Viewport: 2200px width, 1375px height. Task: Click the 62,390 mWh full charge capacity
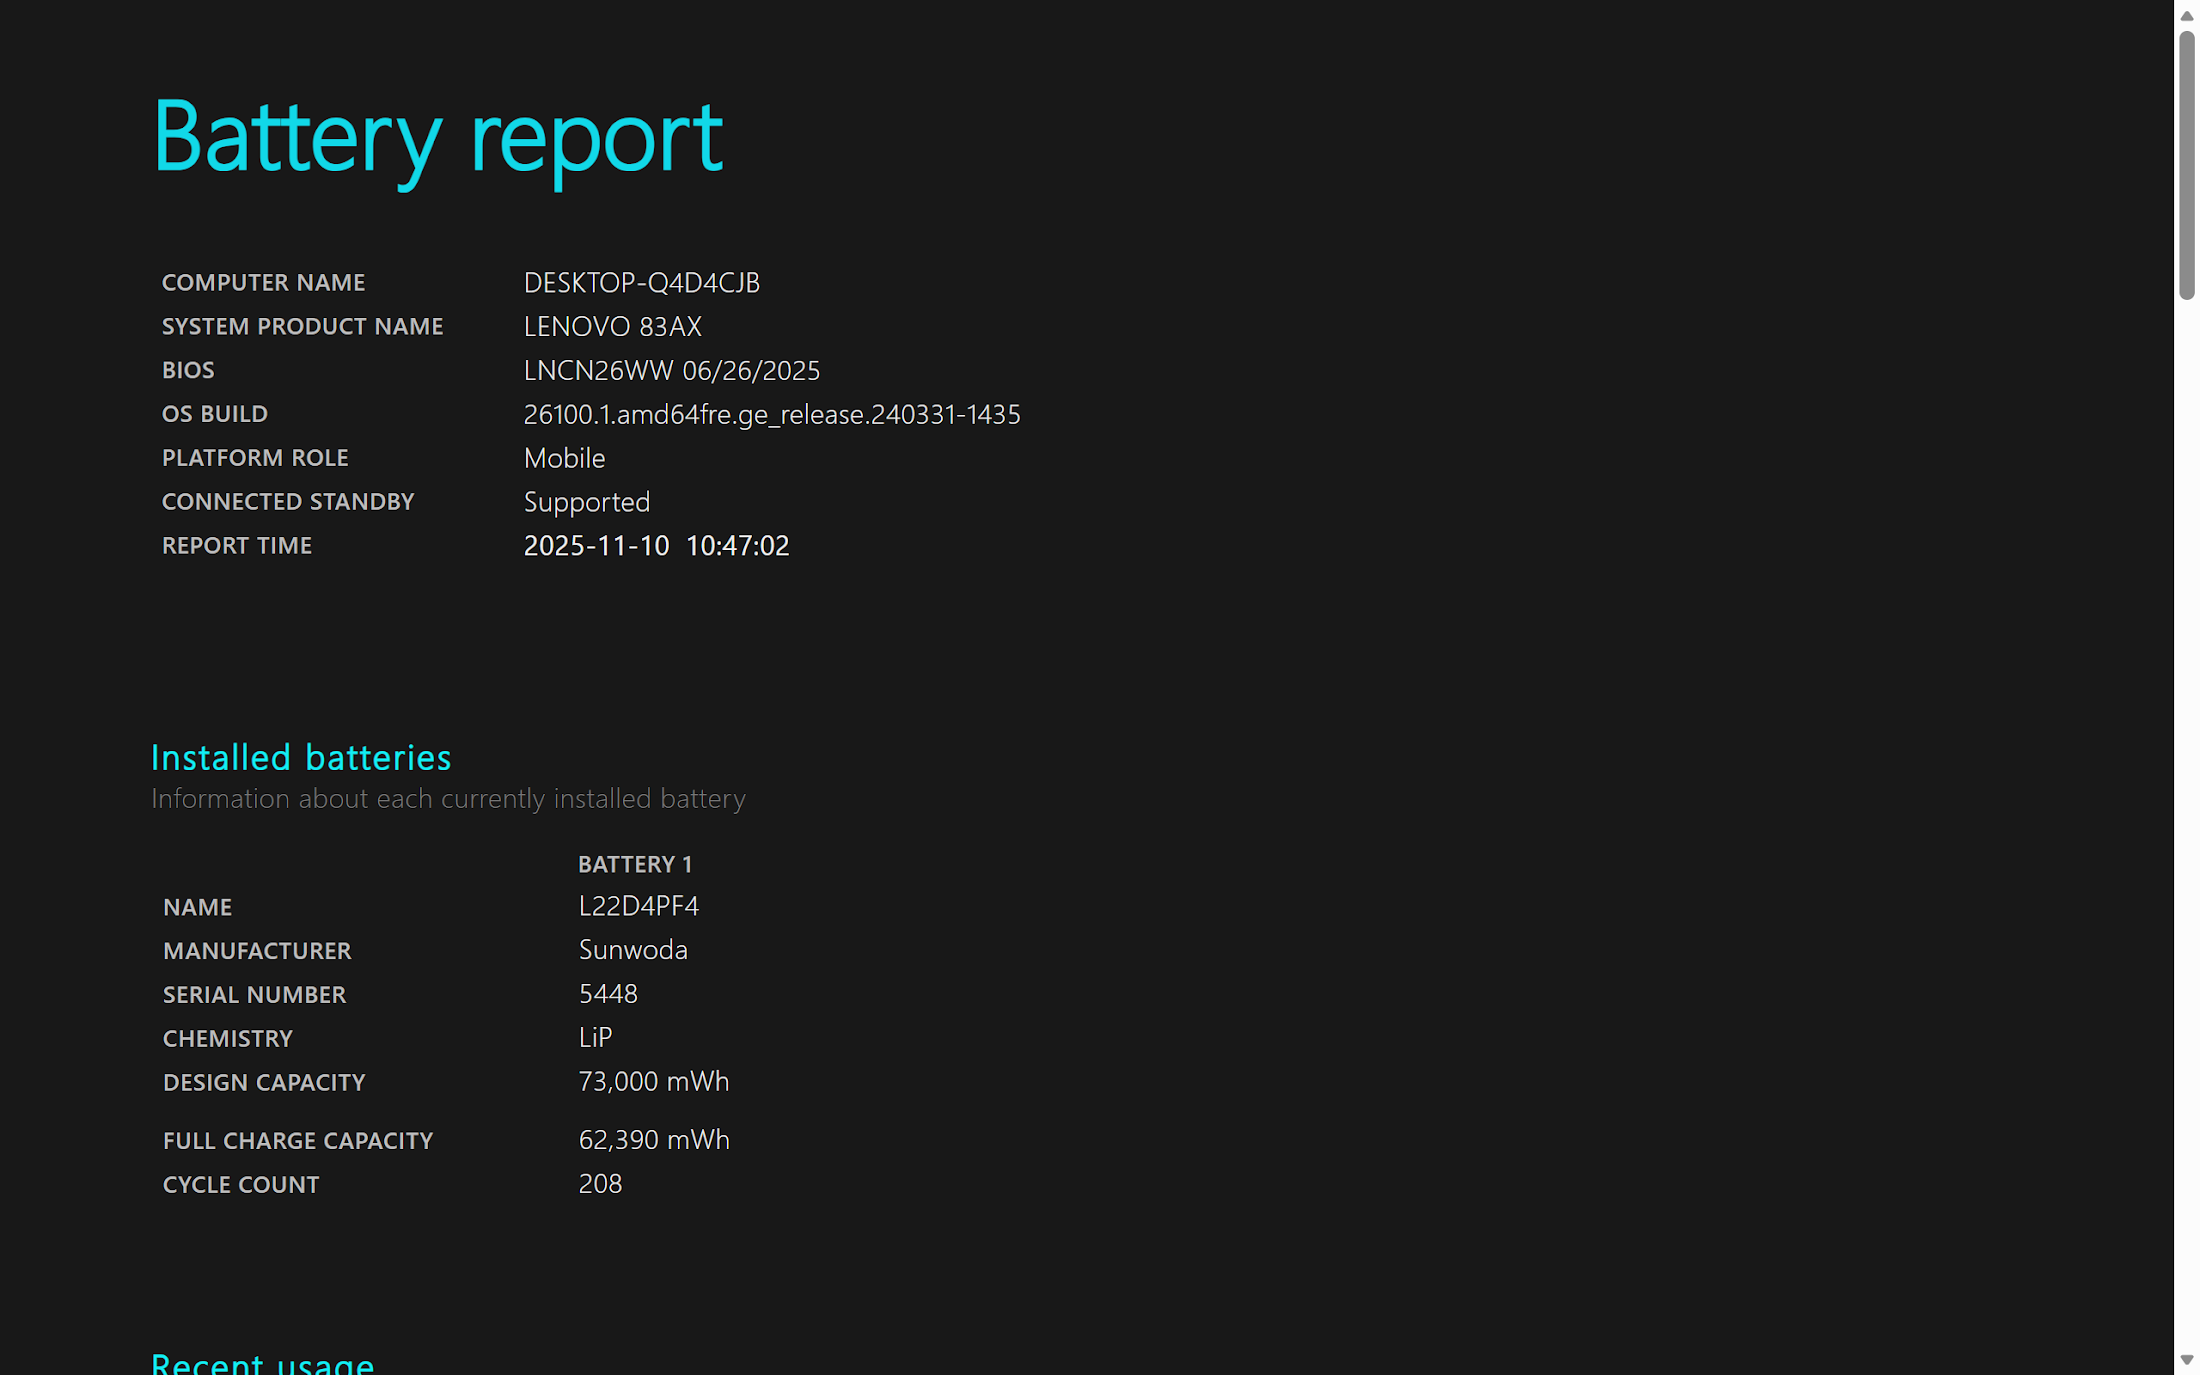(653, 1140)
